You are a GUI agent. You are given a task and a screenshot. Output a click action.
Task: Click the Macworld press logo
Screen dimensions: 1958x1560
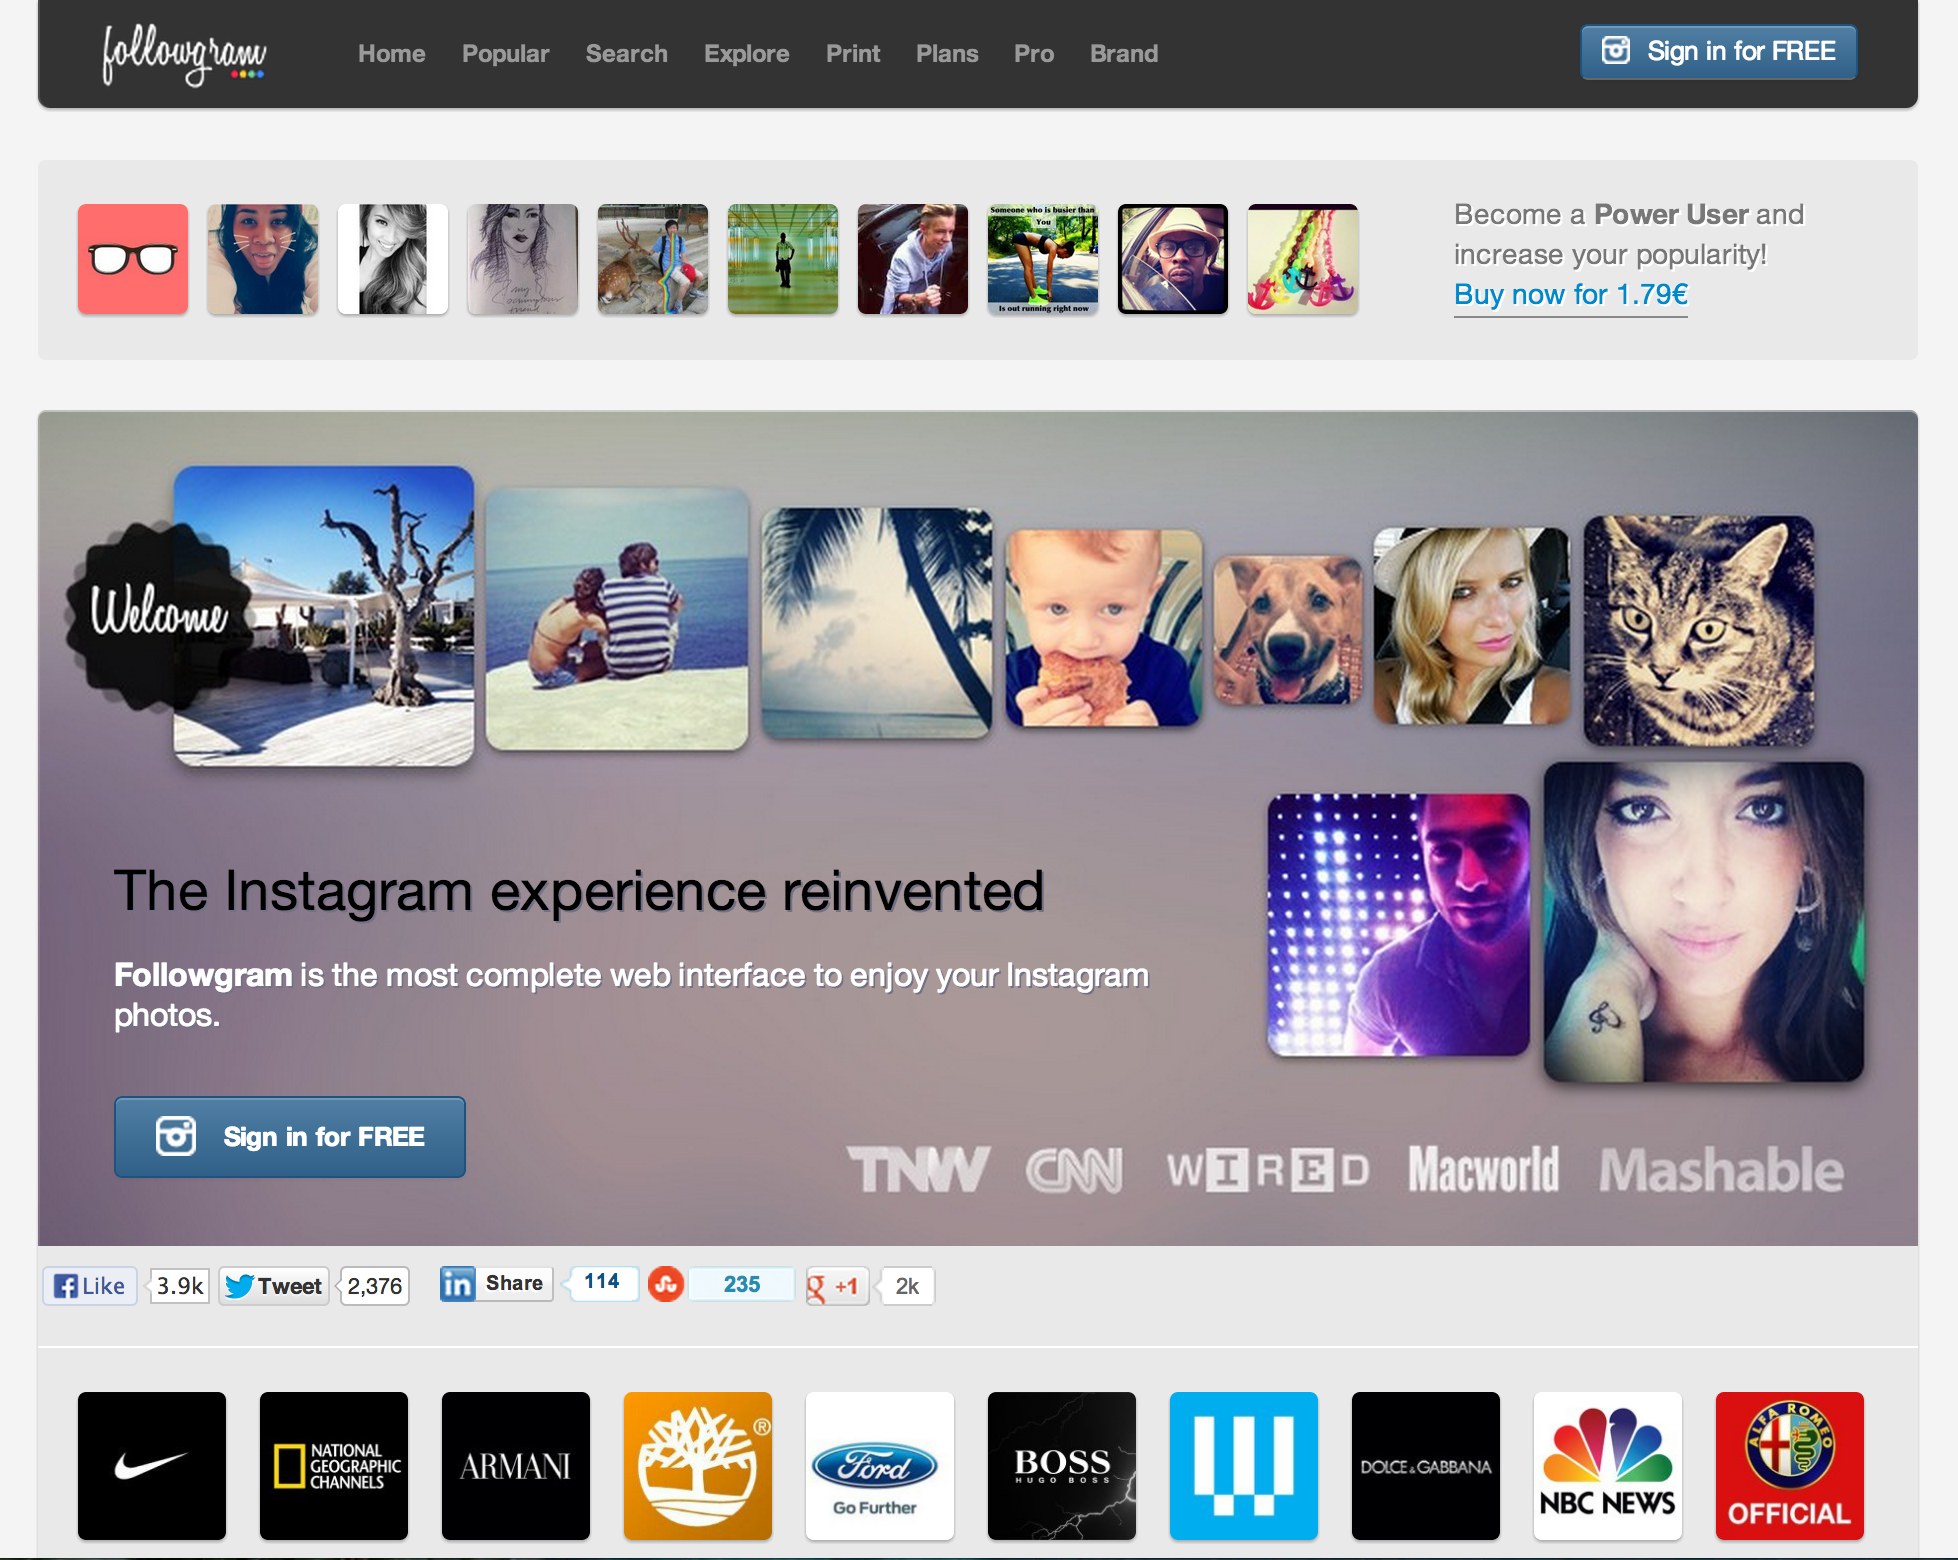click(x=1484, y=1169)
